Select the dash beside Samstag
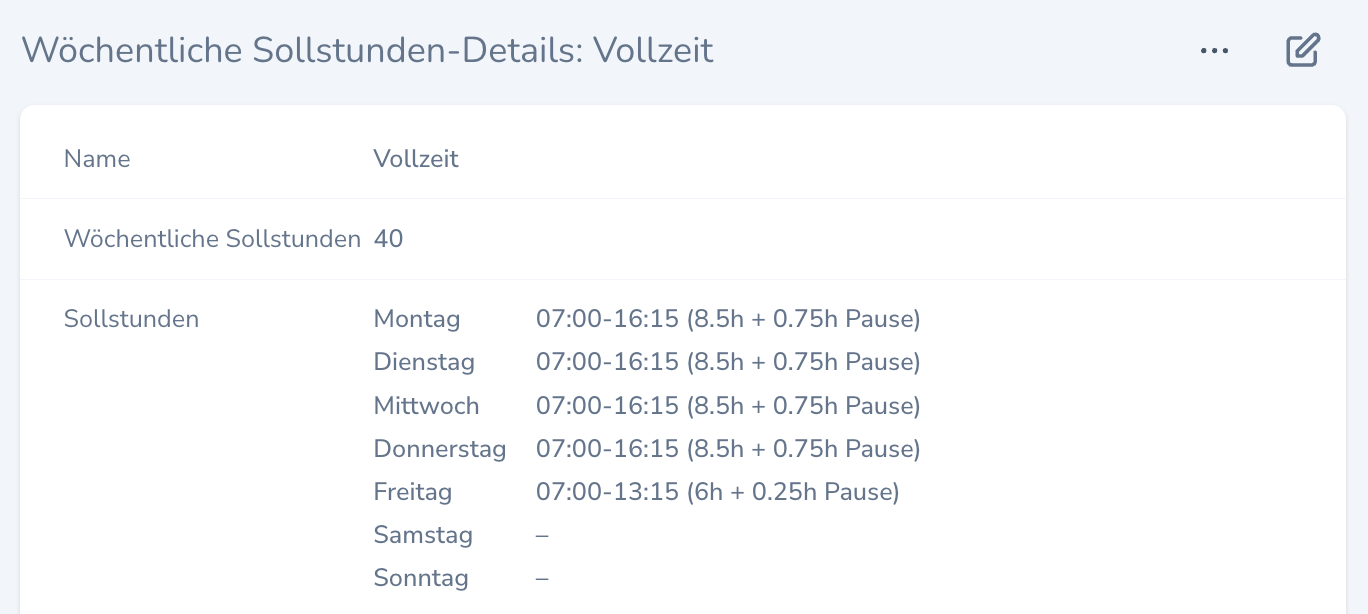 coord(541,535)
